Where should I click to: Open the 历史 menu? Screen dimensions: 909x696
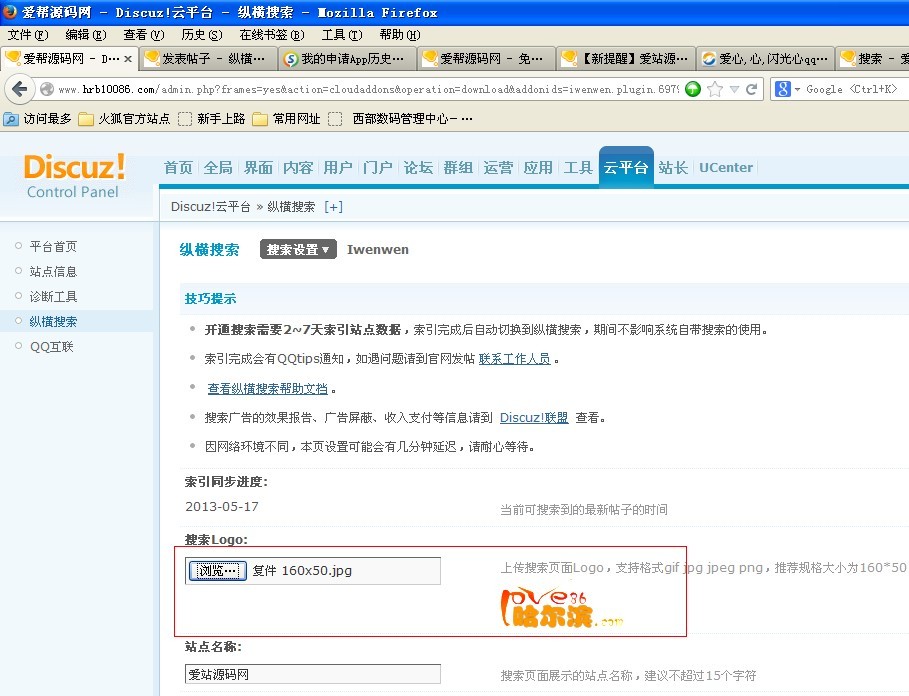(x=201, y=35)
